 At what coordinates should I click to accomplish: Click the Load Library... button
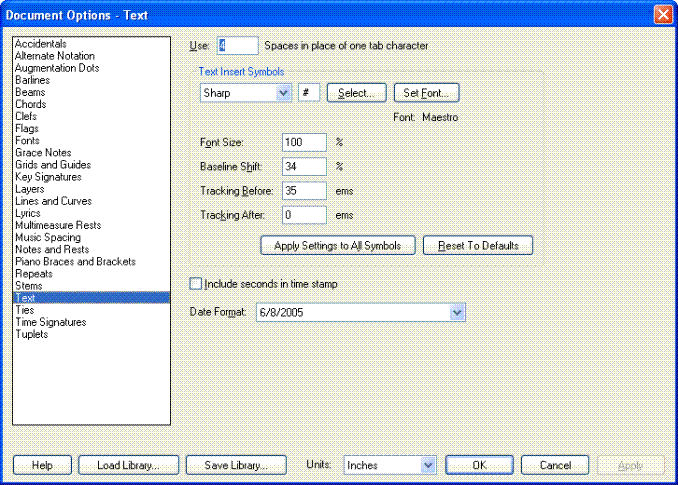pos(130,465)
